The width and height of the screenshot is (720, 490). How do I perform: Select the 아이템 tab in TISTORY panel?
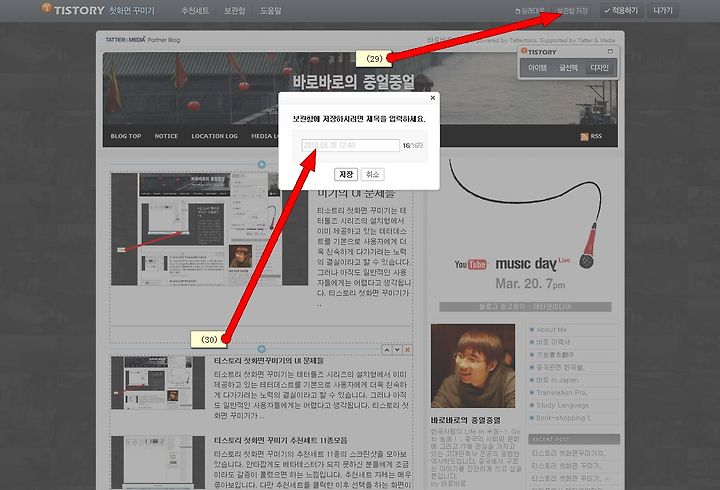pos(537,68)
